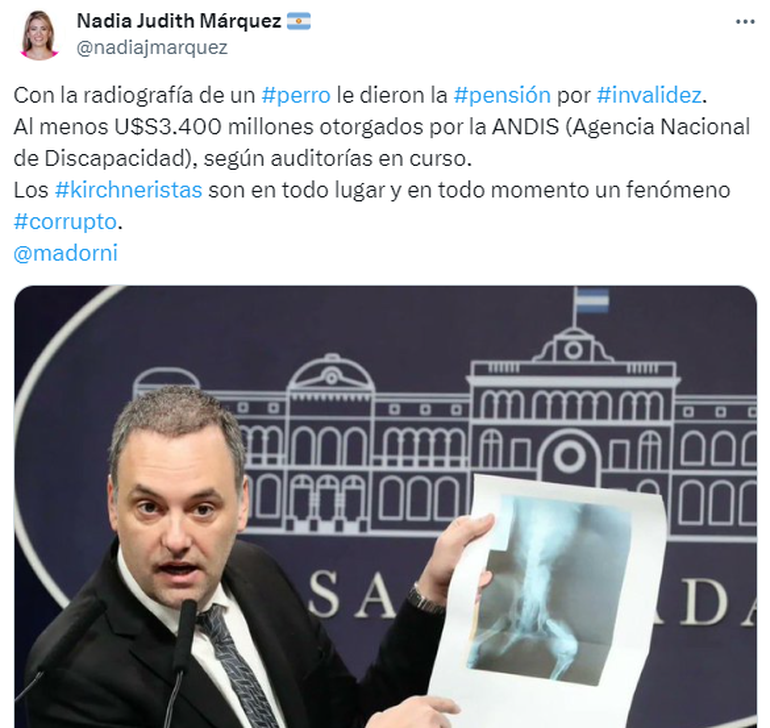This screenshot has height=728, width=770.
Task: Open the #pensión hashtag
Action: (502, 95)
